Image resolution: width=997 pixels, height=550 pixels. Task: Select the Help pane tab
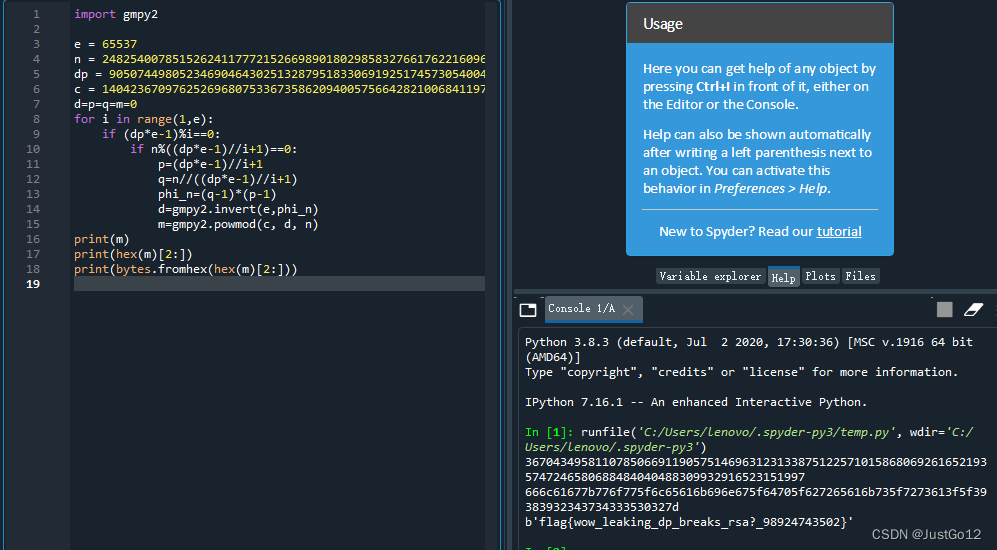783,277
